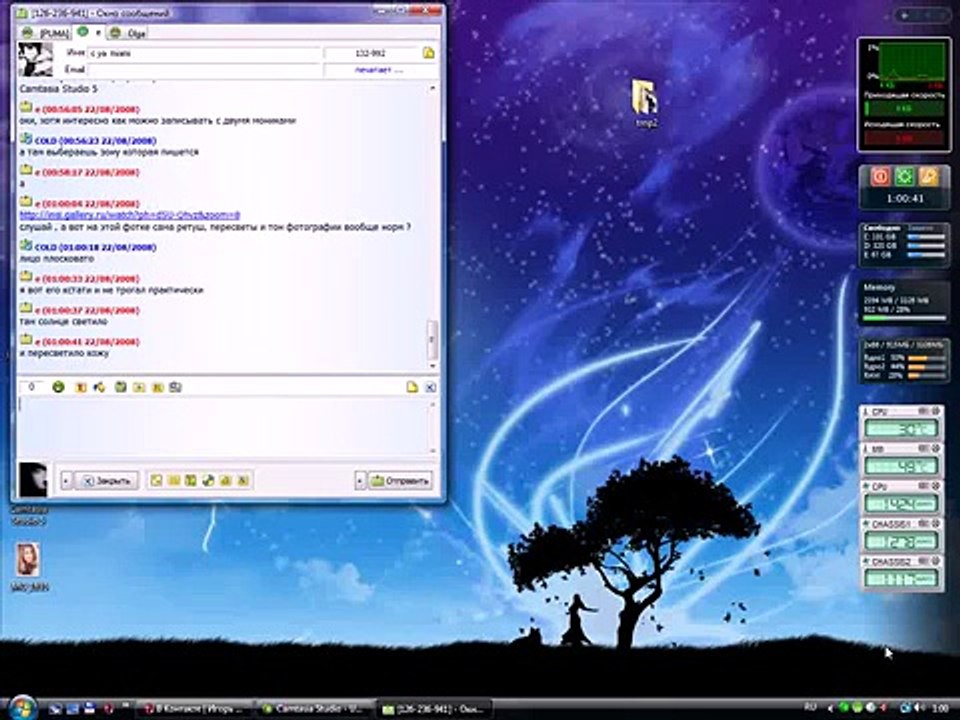Click the Имя name field
This screenshot has height=720, width=960.
(x=204, y=53)
